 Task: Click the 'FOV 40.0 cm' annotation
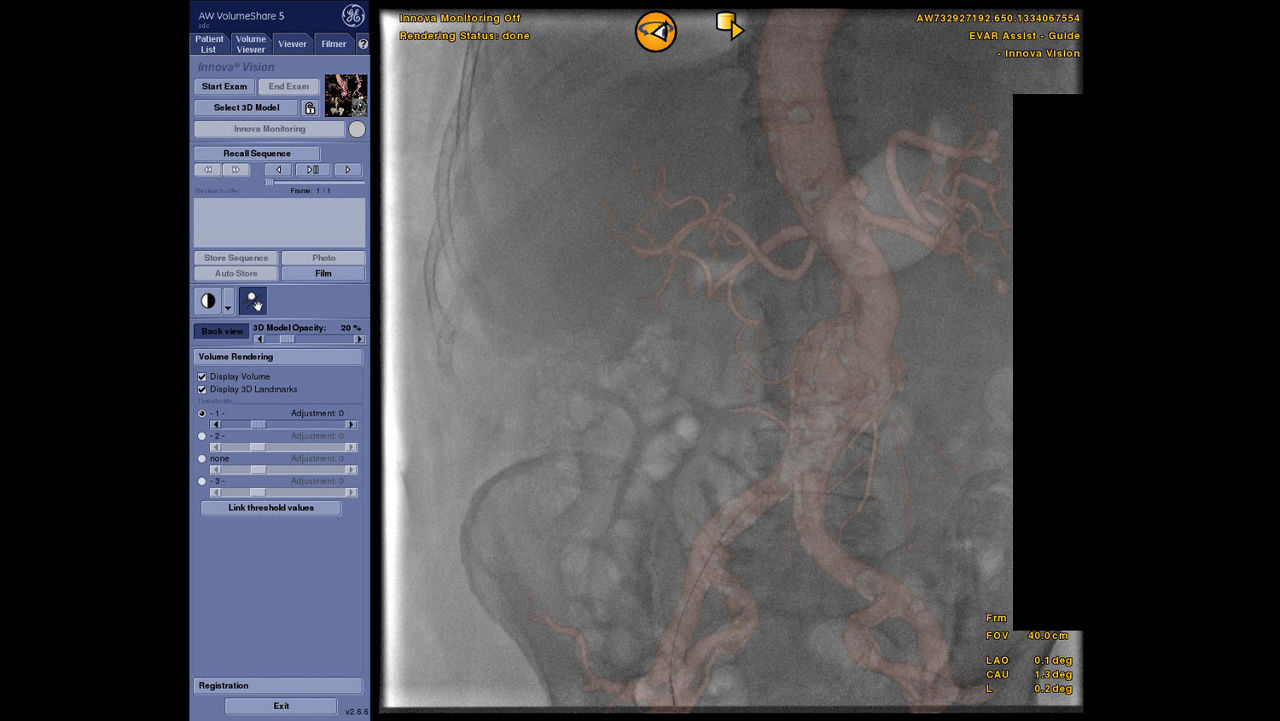coord(1027,636)
